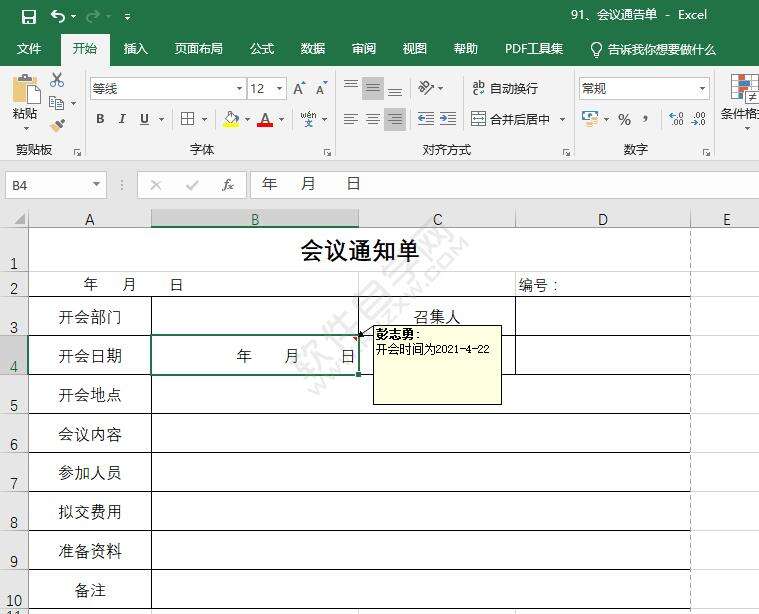
Task: Open the undo history dropdown arrow
Action: coord(74,17)
